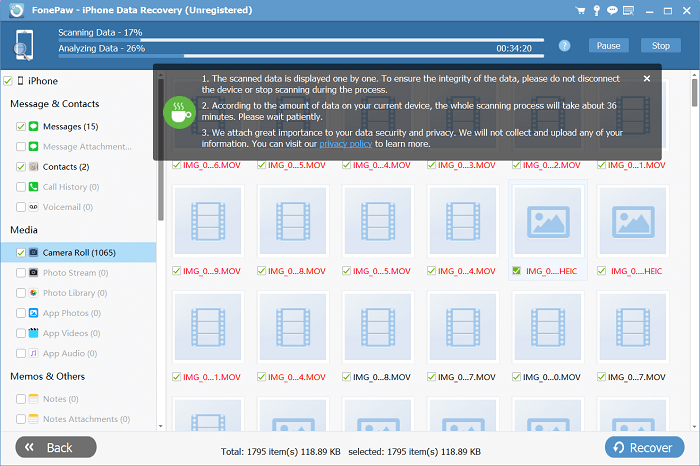Open the first HEIC image thumbnail

tap(548, 221)
